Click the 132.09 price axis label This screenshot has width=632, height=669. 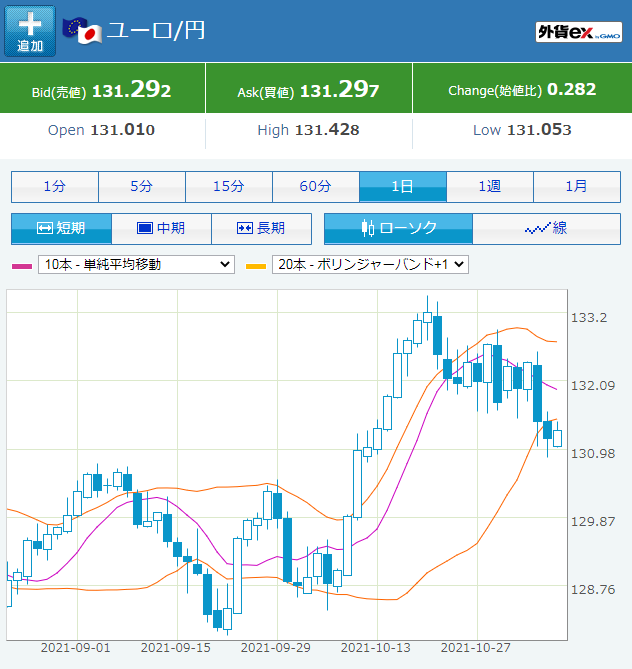(x=593, y=386)
